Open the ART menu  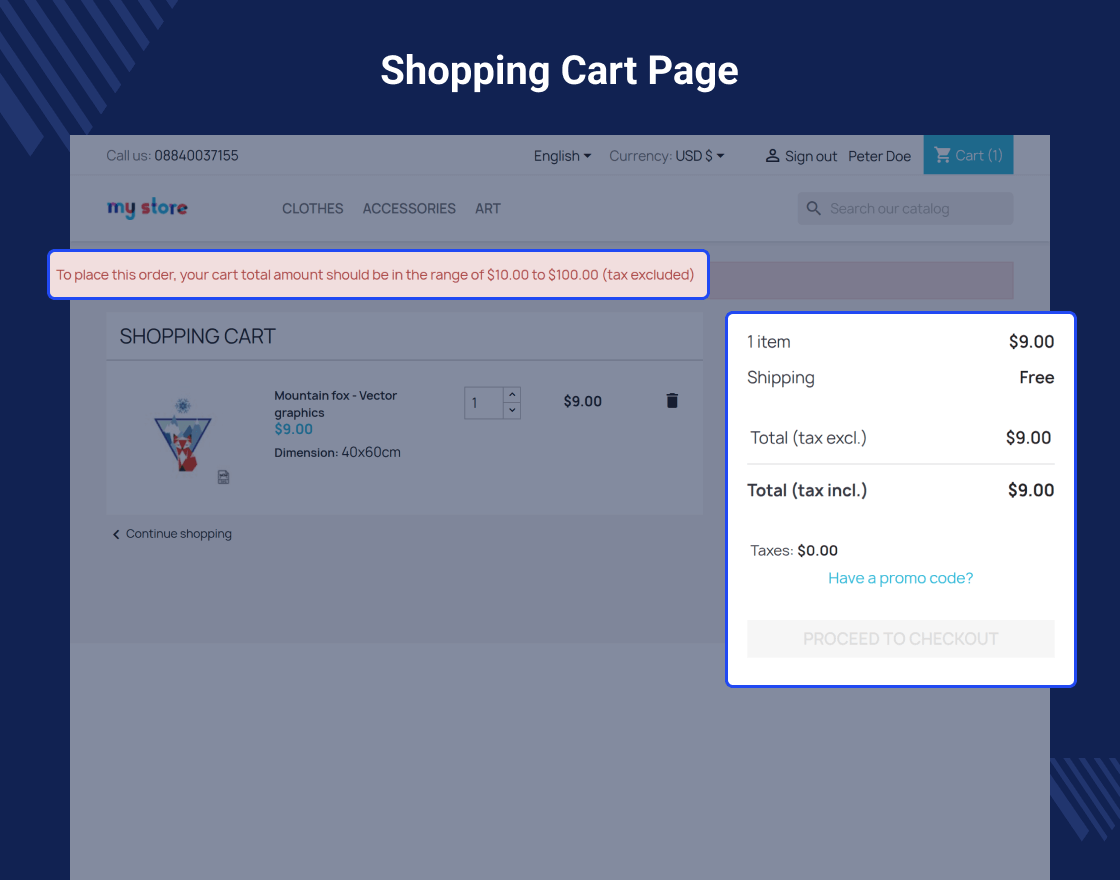point(488,209)
